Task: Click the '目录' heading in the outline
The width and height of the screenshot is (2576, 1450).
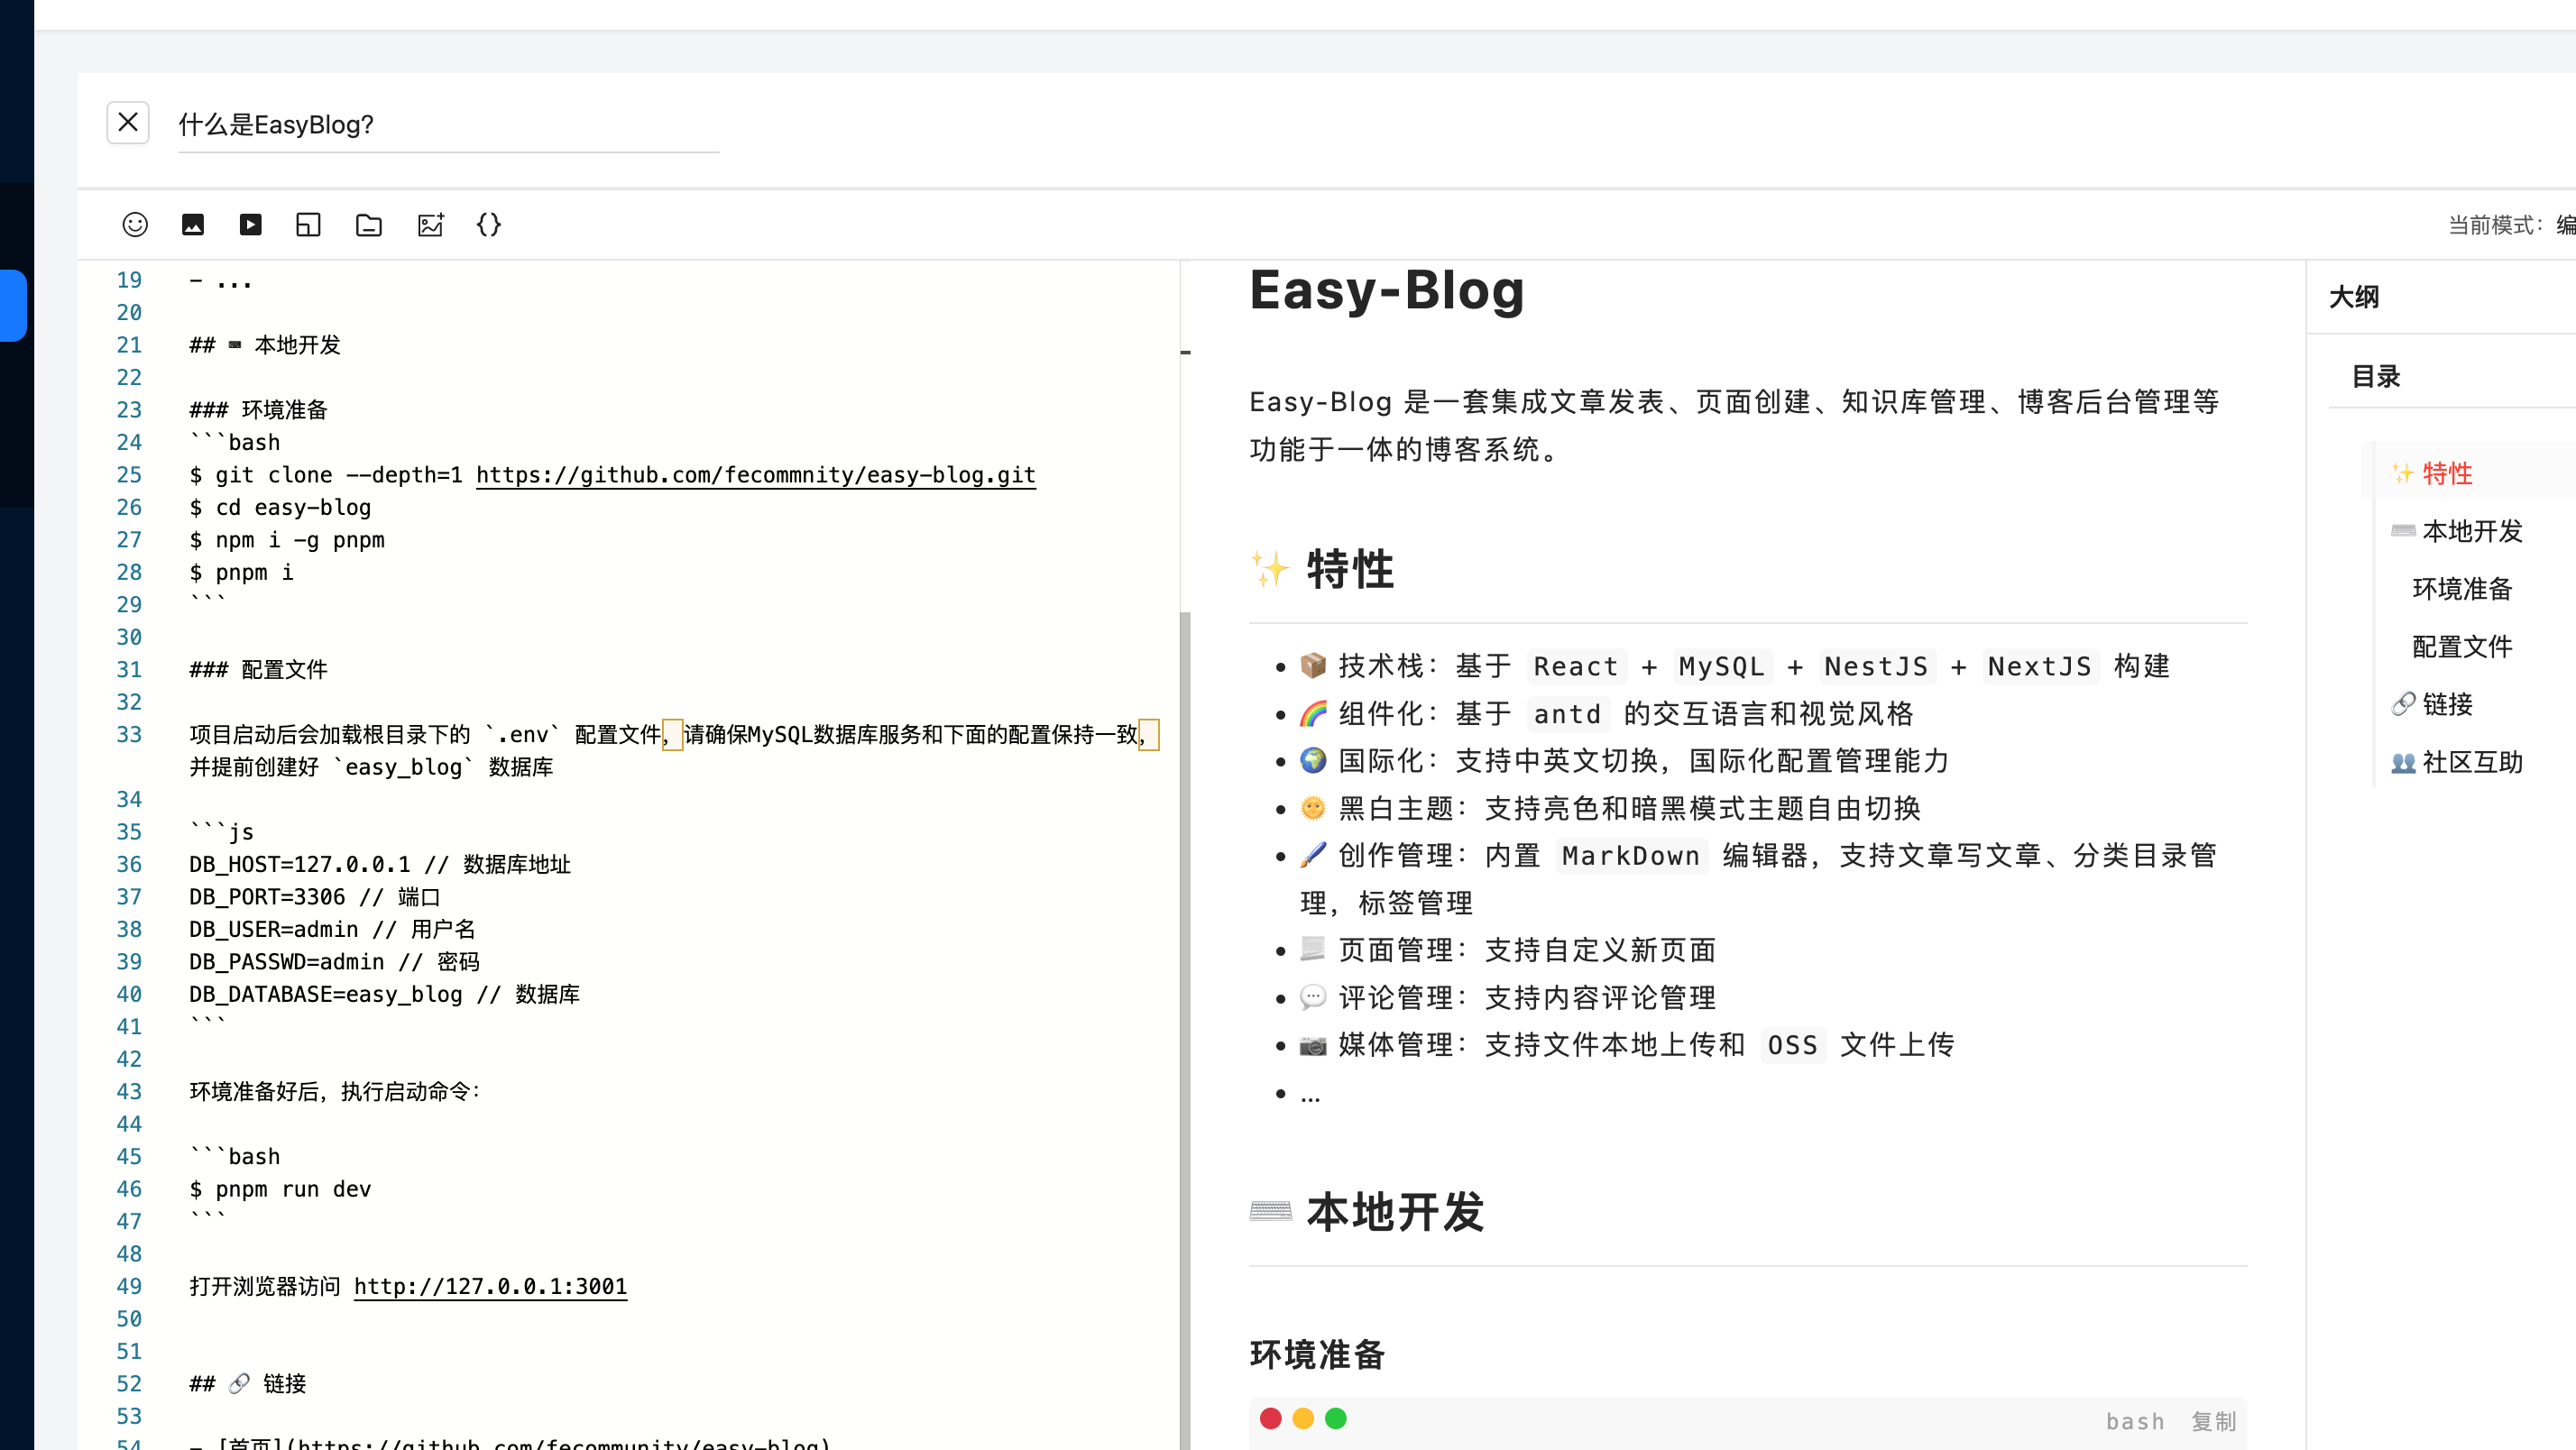Action: [2376, 377]
